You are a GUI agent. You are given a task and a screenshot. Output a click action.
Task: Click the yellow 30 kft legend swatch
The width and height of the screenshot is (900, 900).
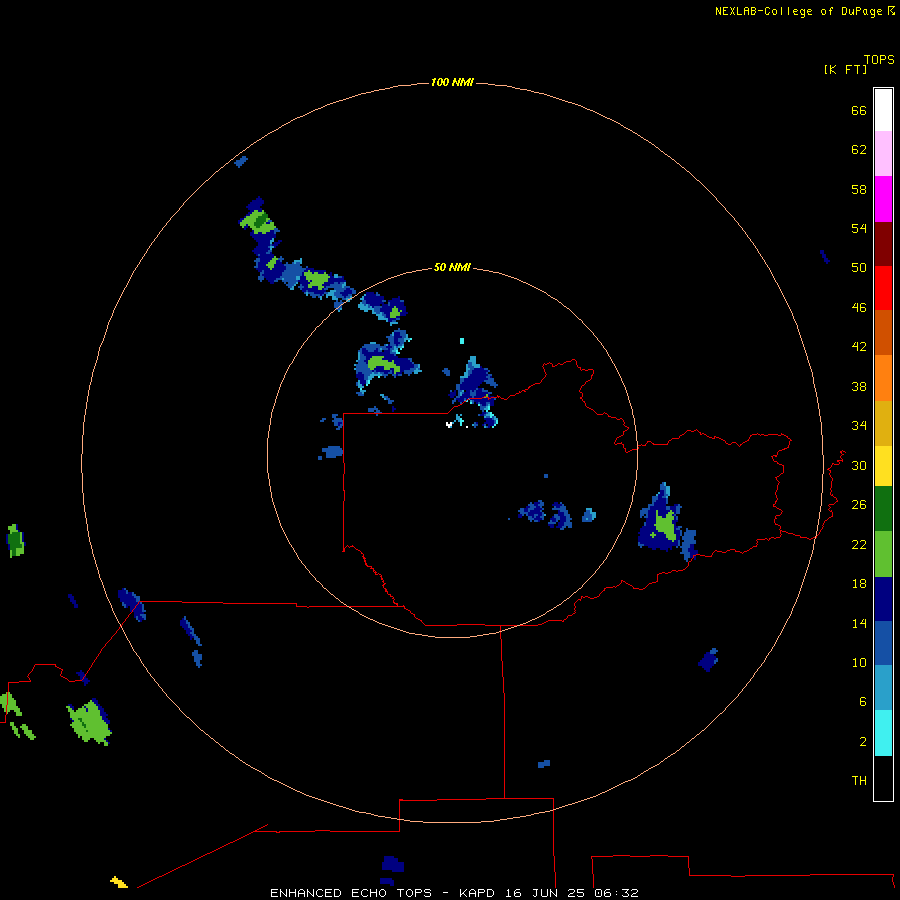[883, 466]
